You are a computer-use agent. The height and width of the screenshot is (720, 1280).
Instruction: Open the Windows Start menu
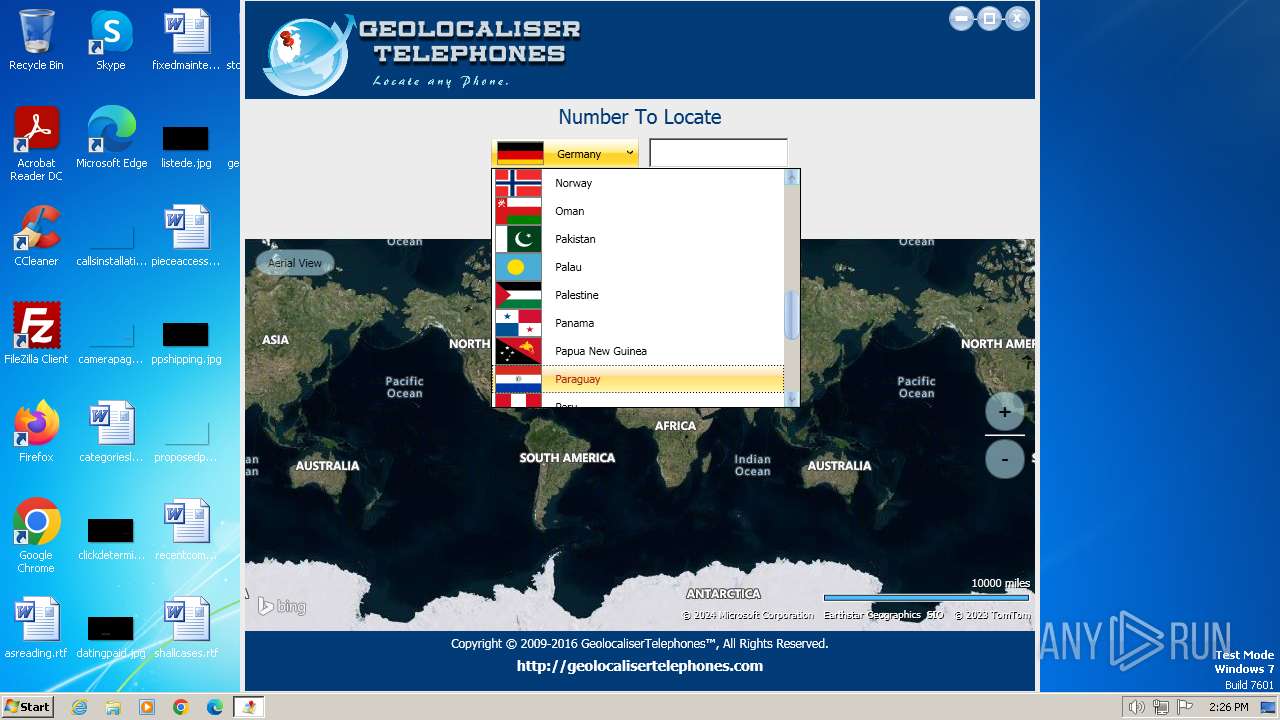pyautogui.click(x=27, y=706)
